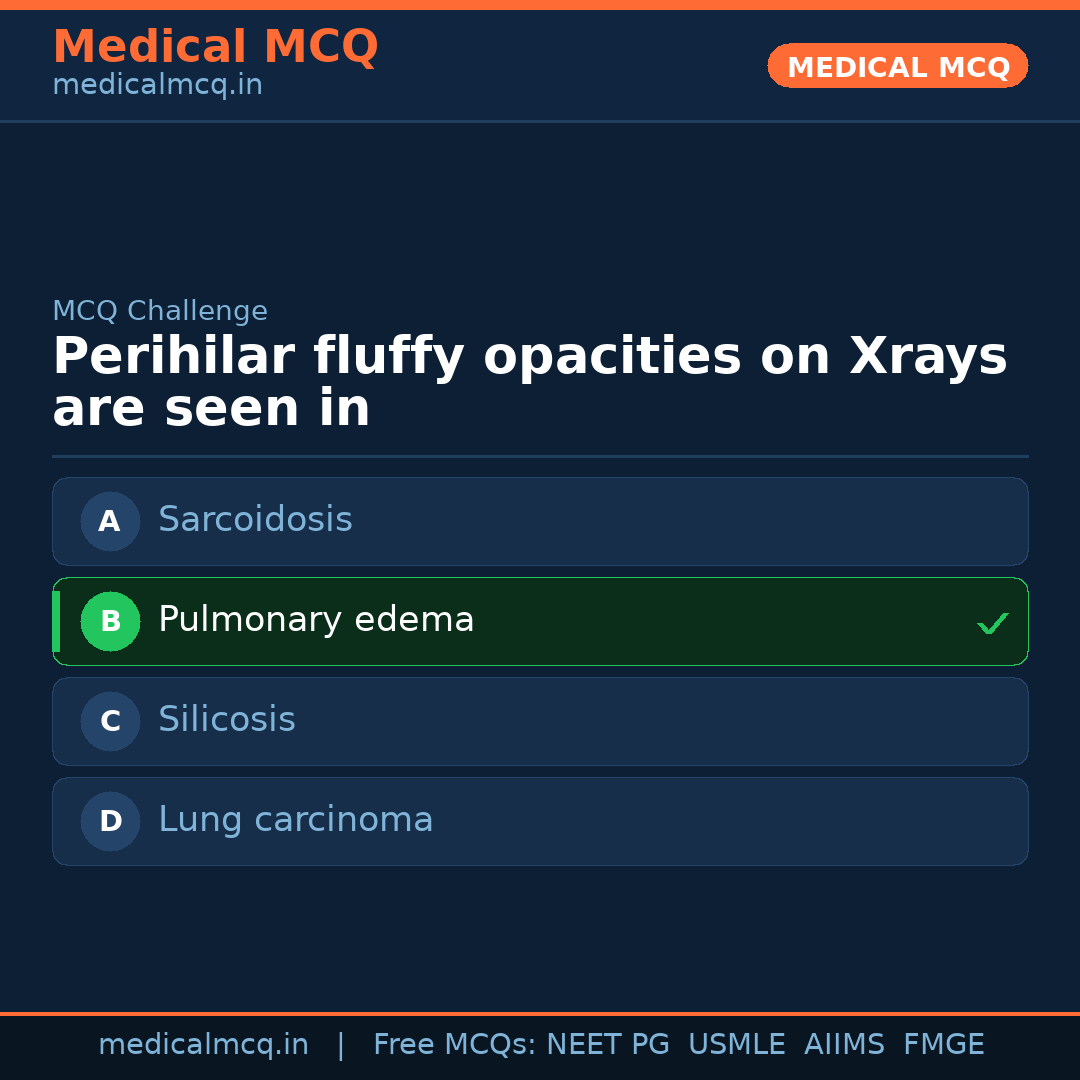Choose the Silicosis answer option

point(540,721)
